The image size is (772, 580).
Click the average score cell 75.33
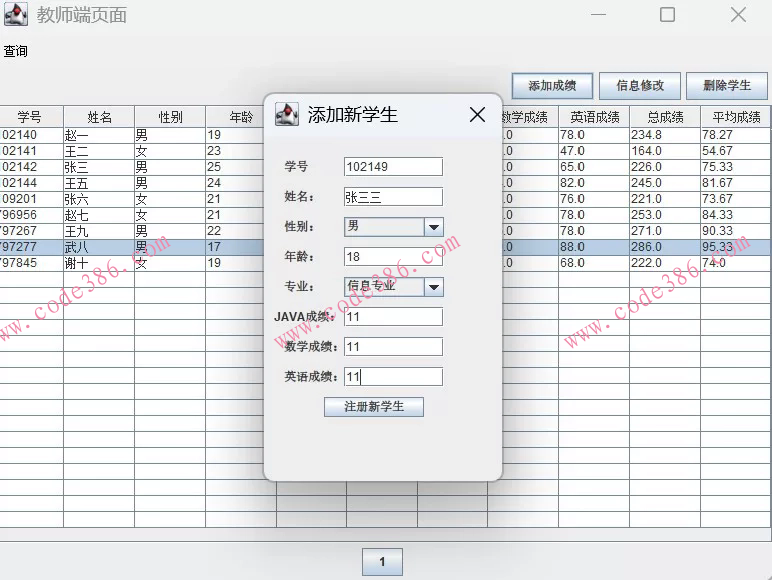click(x=736, y=167)
